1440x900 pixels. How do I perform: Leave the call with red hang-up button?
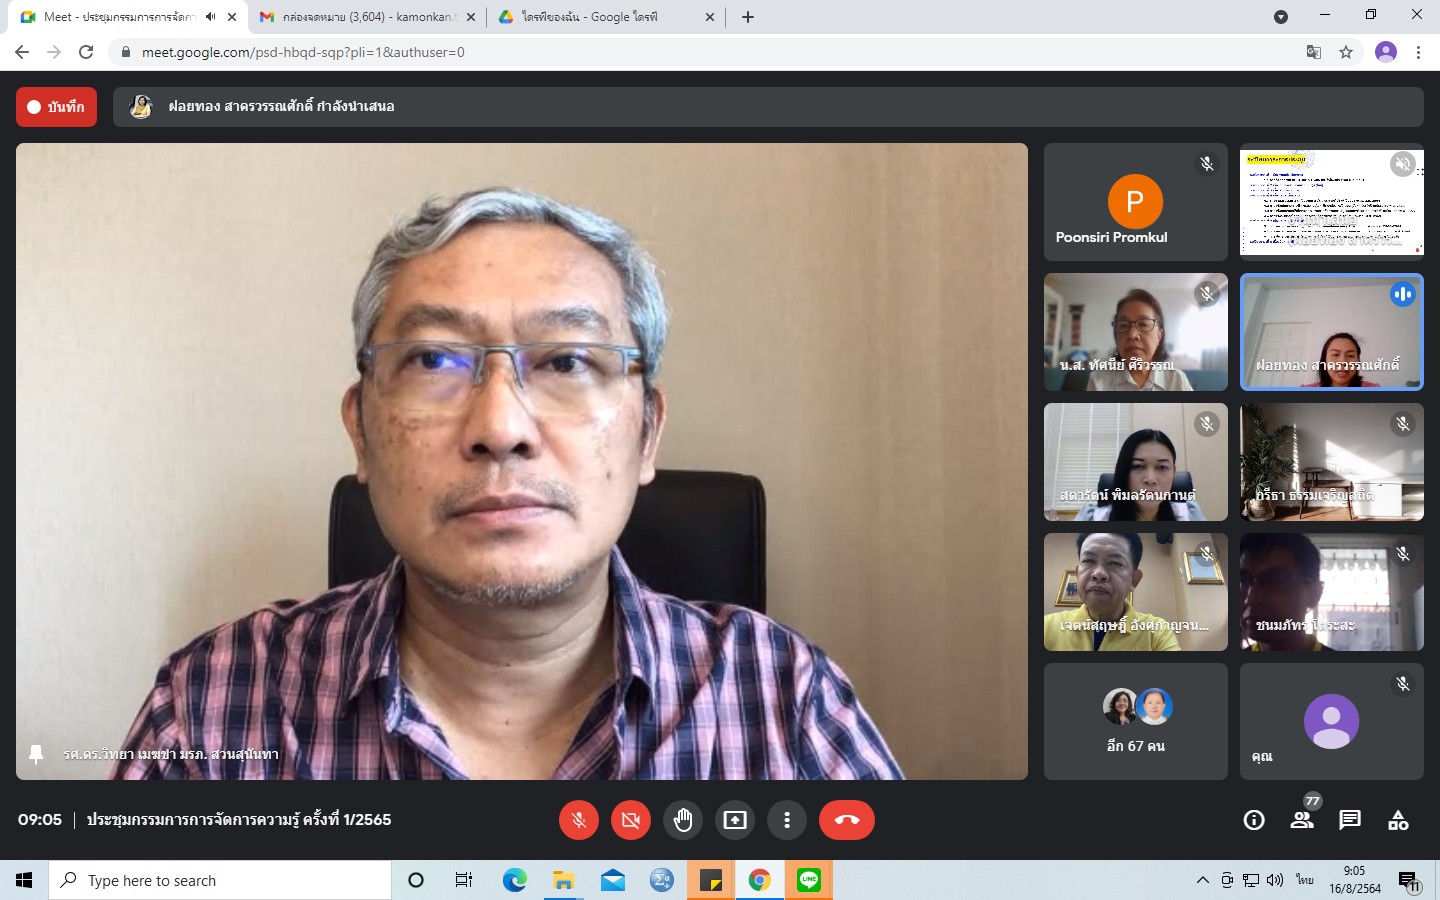[846, 820]
